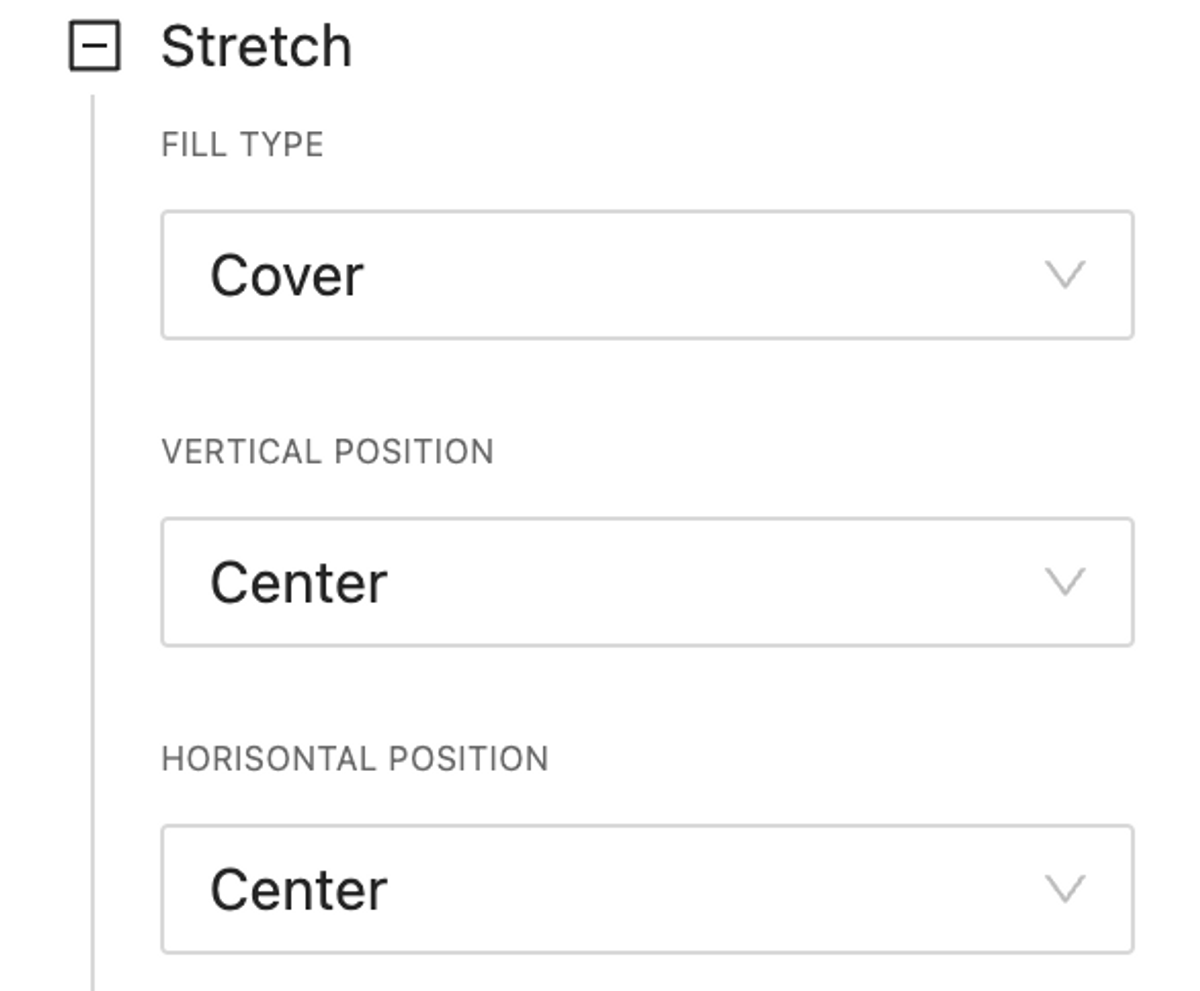Click the chevron arrow of Horisontal Position dropdown

[x=1064, y=888]
